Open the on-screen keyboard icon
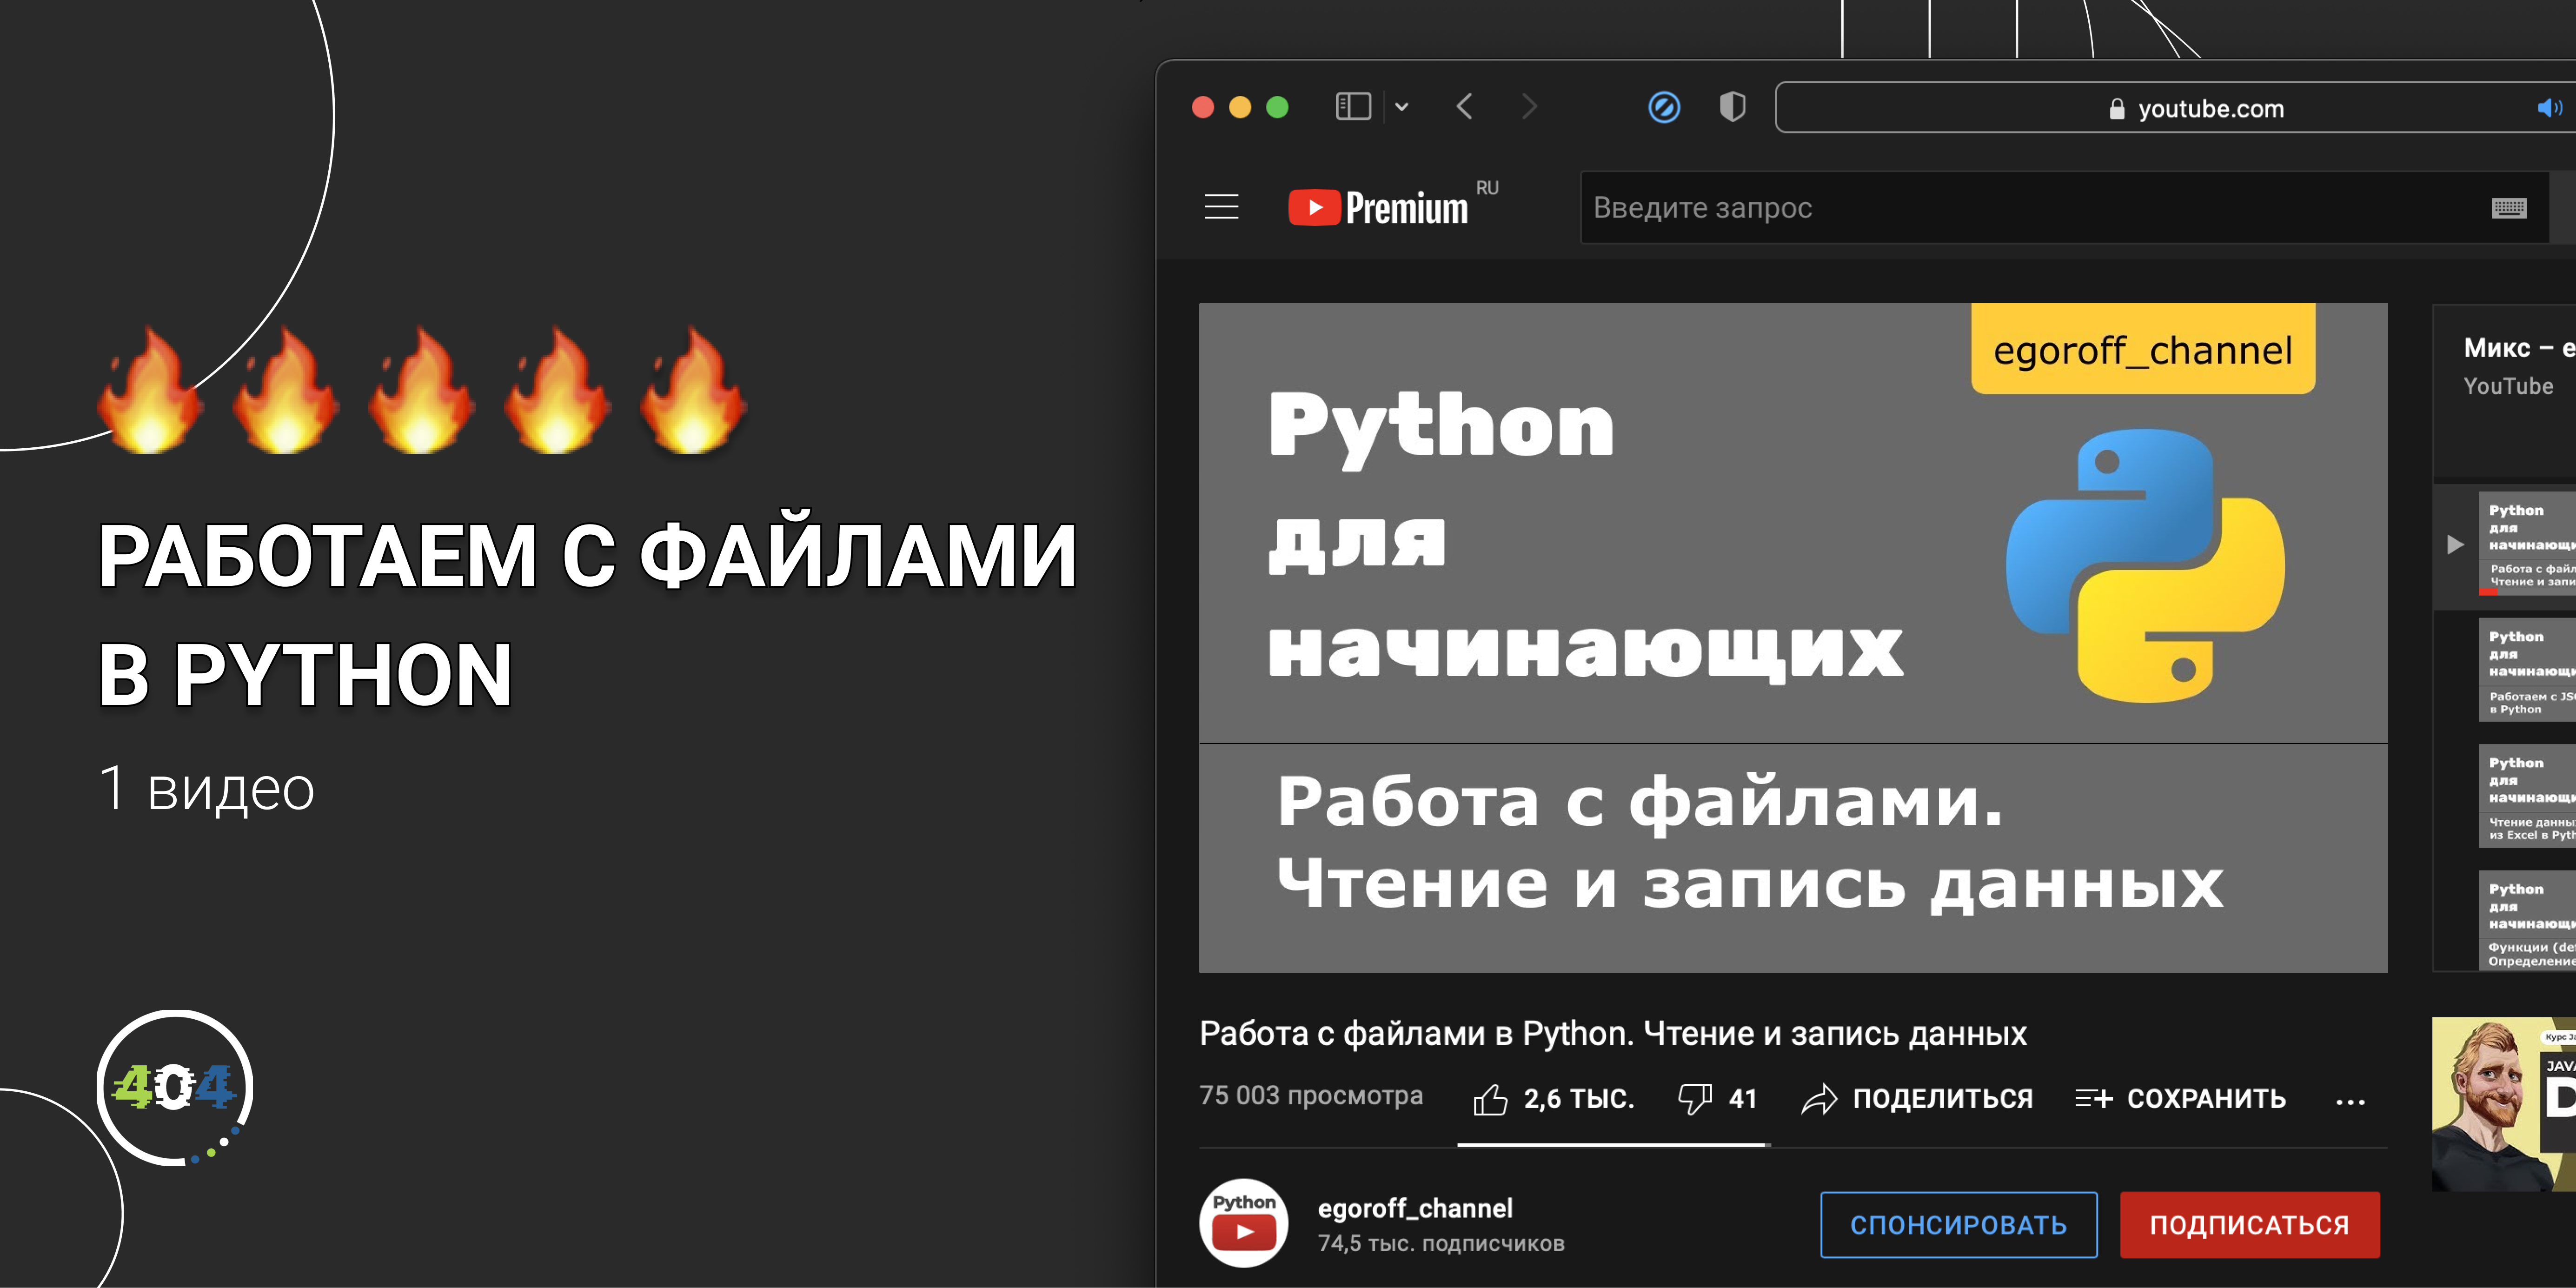 [x=2509, y=208]
